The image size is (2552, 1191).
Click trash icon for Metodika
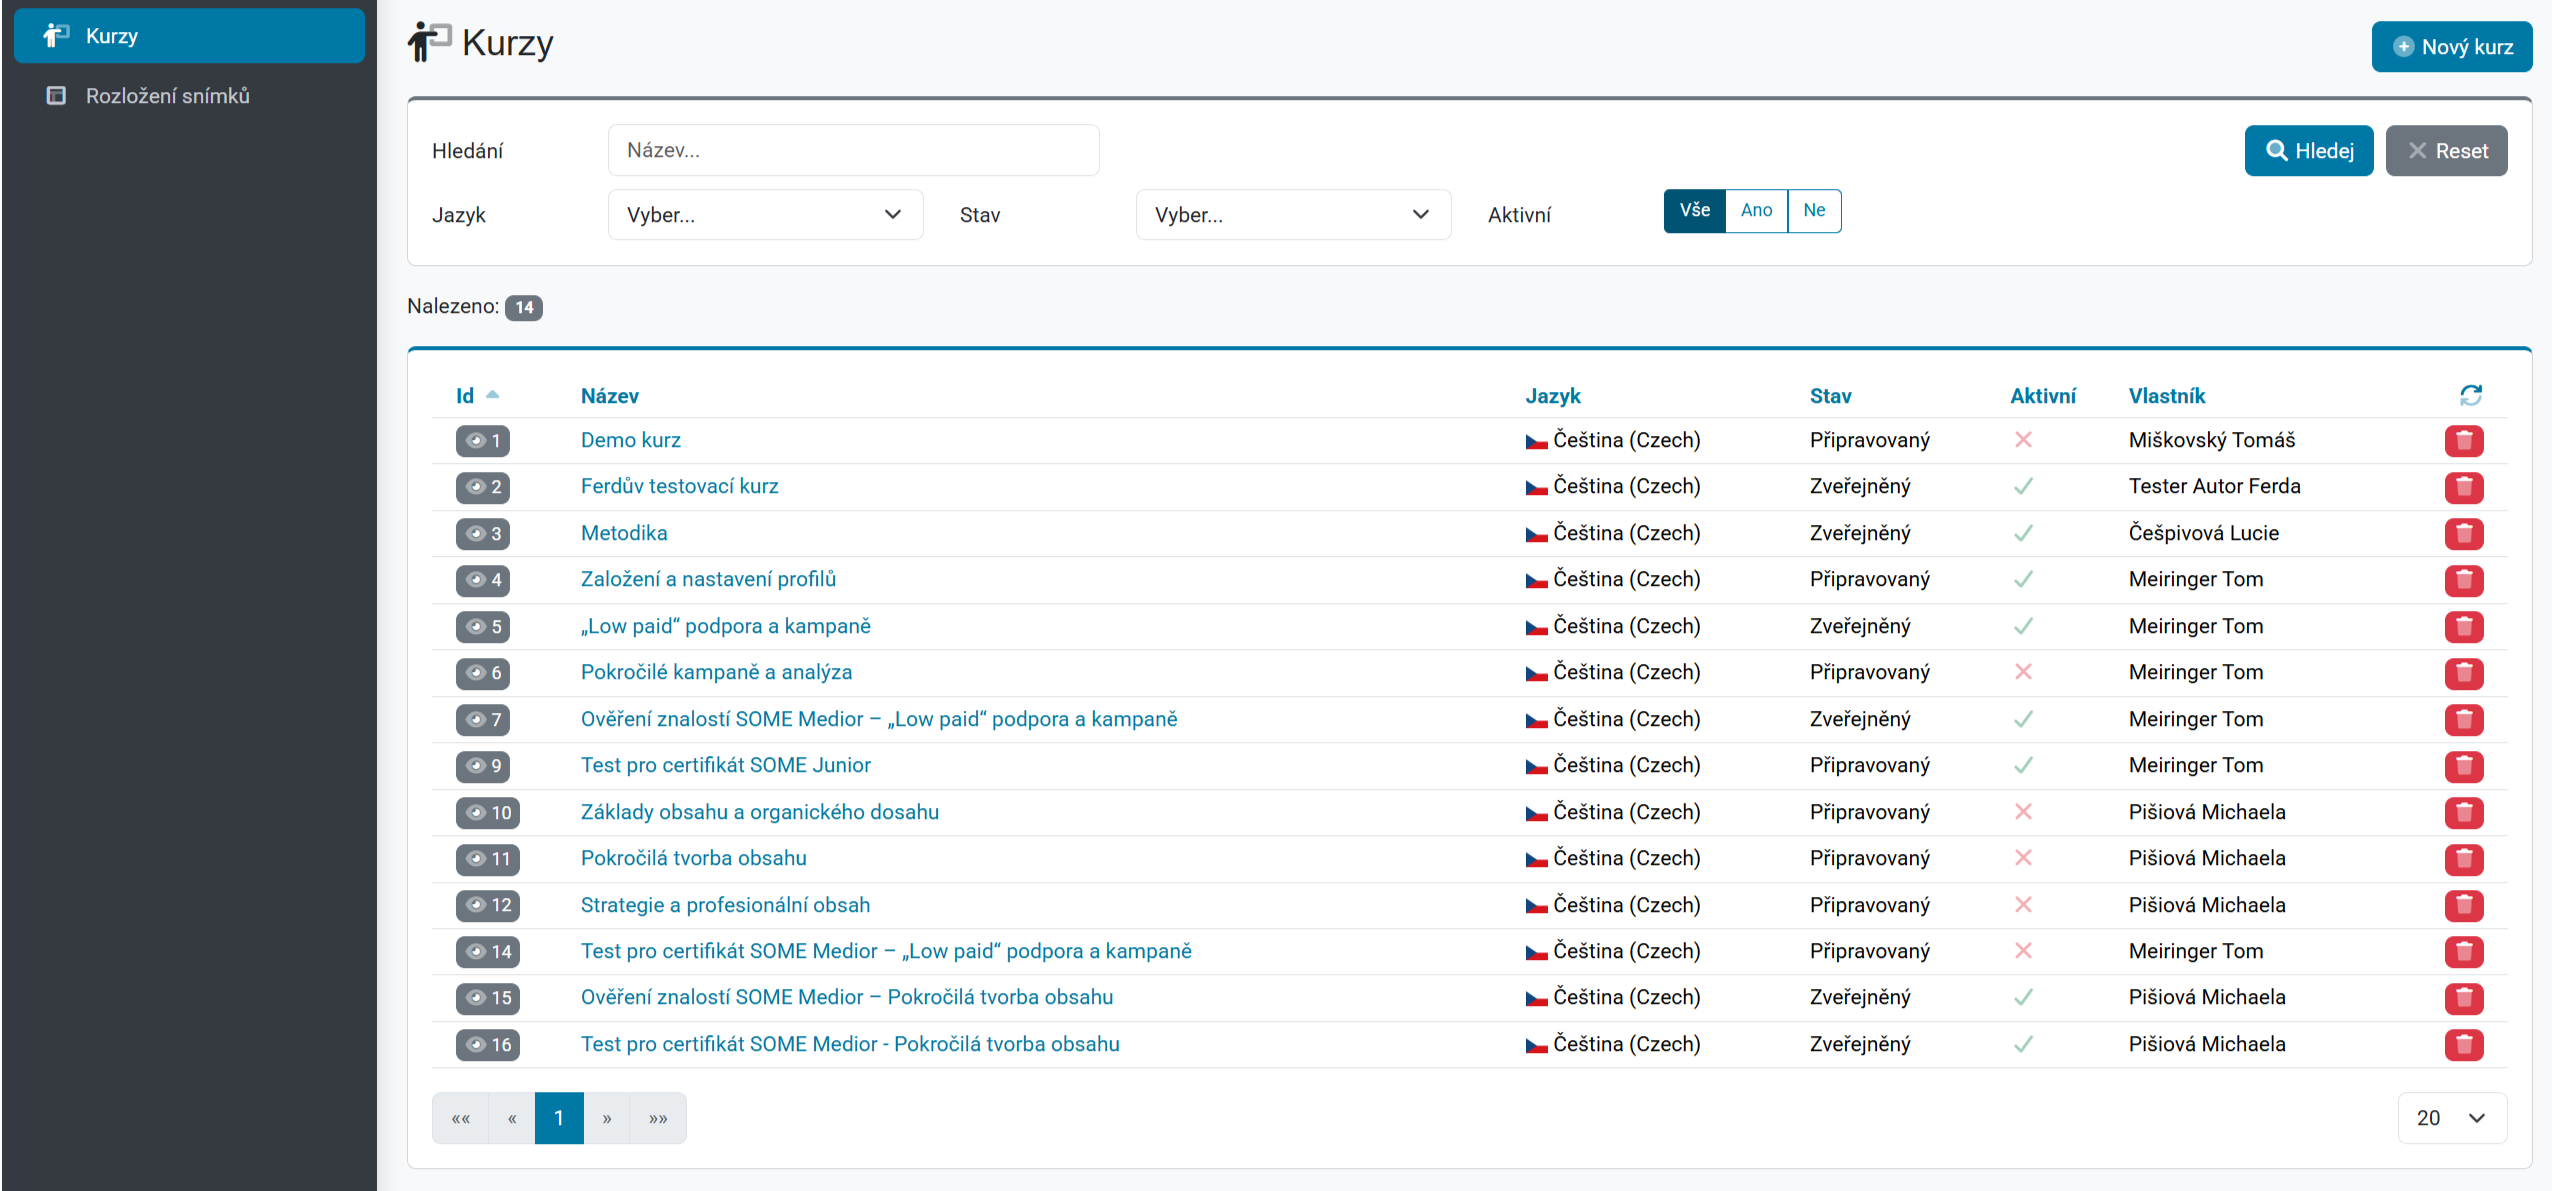(x=2464, y=534)
